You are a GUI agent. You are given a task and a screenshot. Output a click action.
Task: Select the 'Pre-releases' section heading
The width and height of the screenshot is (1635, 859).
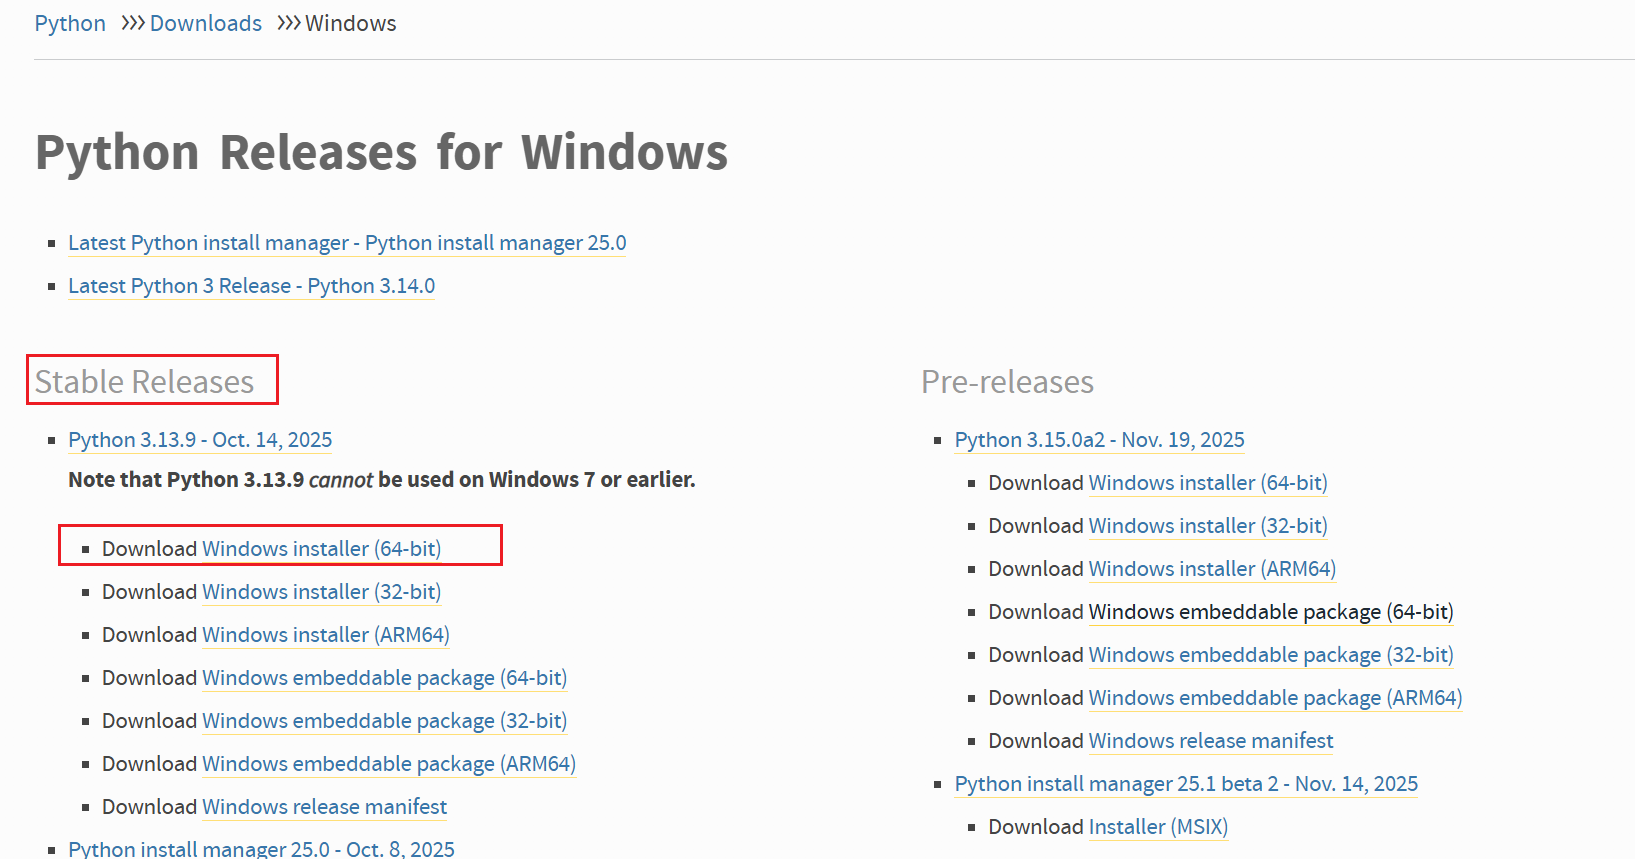coord(1008,382)
